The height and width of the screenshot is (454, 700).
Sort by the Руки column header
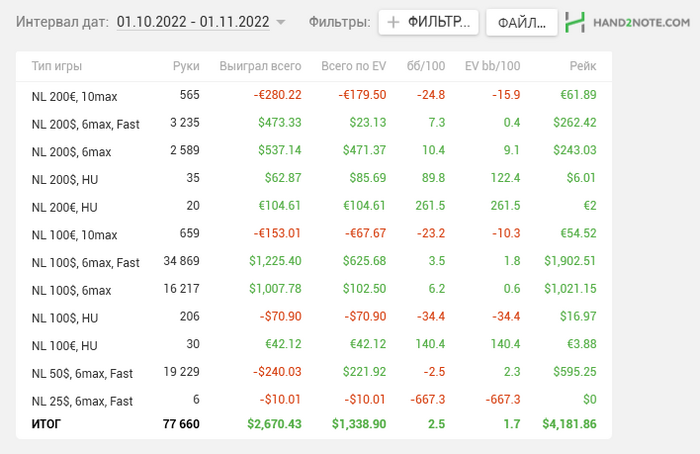pyautogui.click(x=186, y=66)
